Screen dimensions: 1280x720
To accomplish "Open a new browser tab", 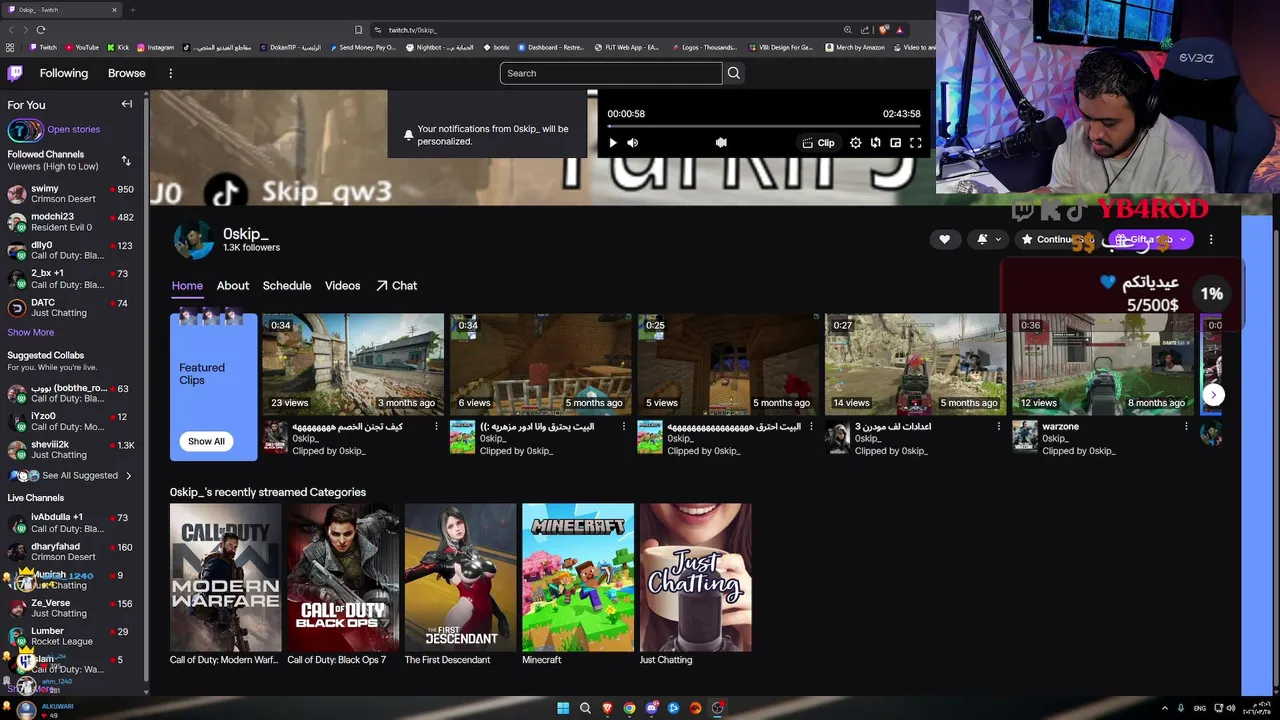I will click(x=132, y=10).
